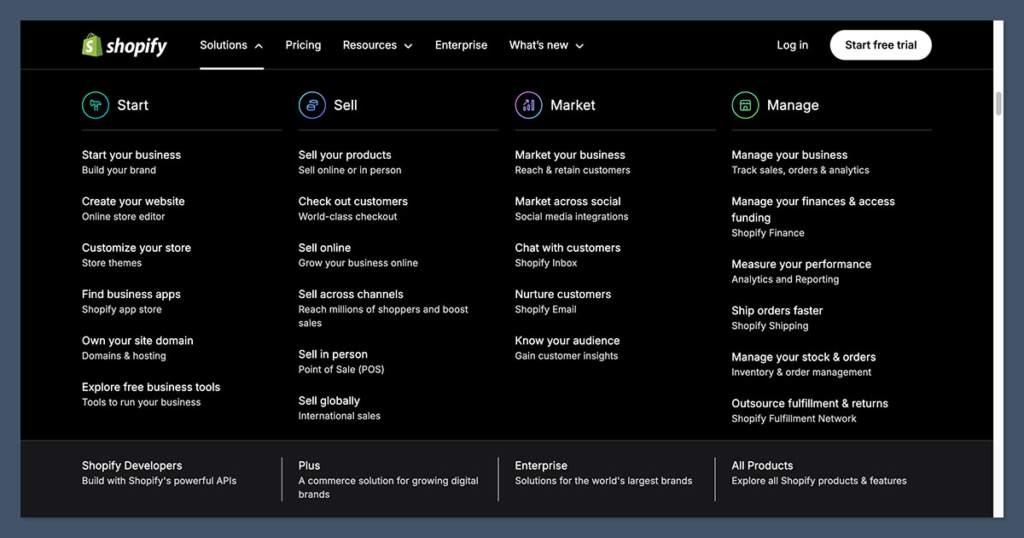Screen dimensions: 1024x538
Task: Click the Start section heading
Action: click(x=133, y=105)
